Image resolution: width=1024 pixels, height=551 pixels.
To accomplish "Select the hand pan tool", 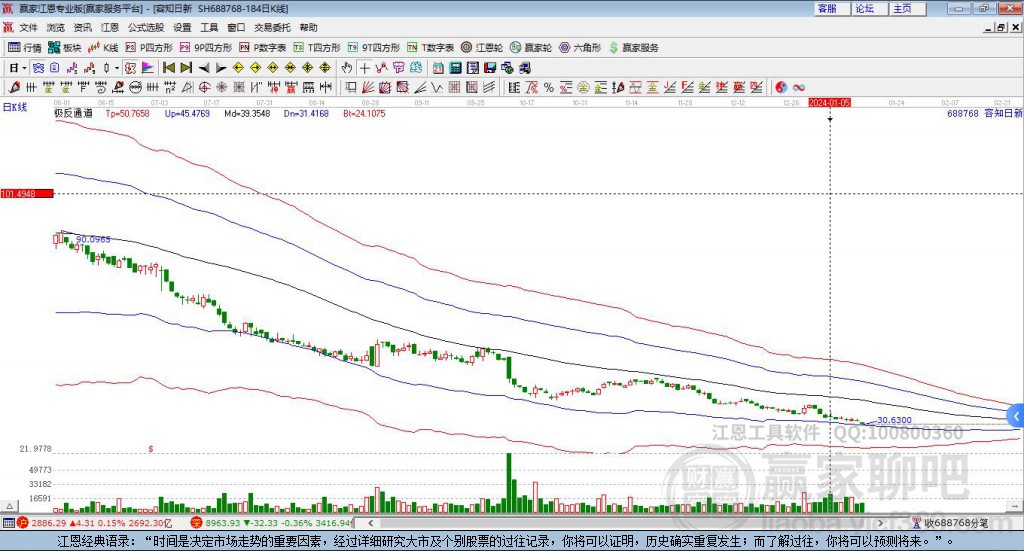I will click(x=347, y=68).
